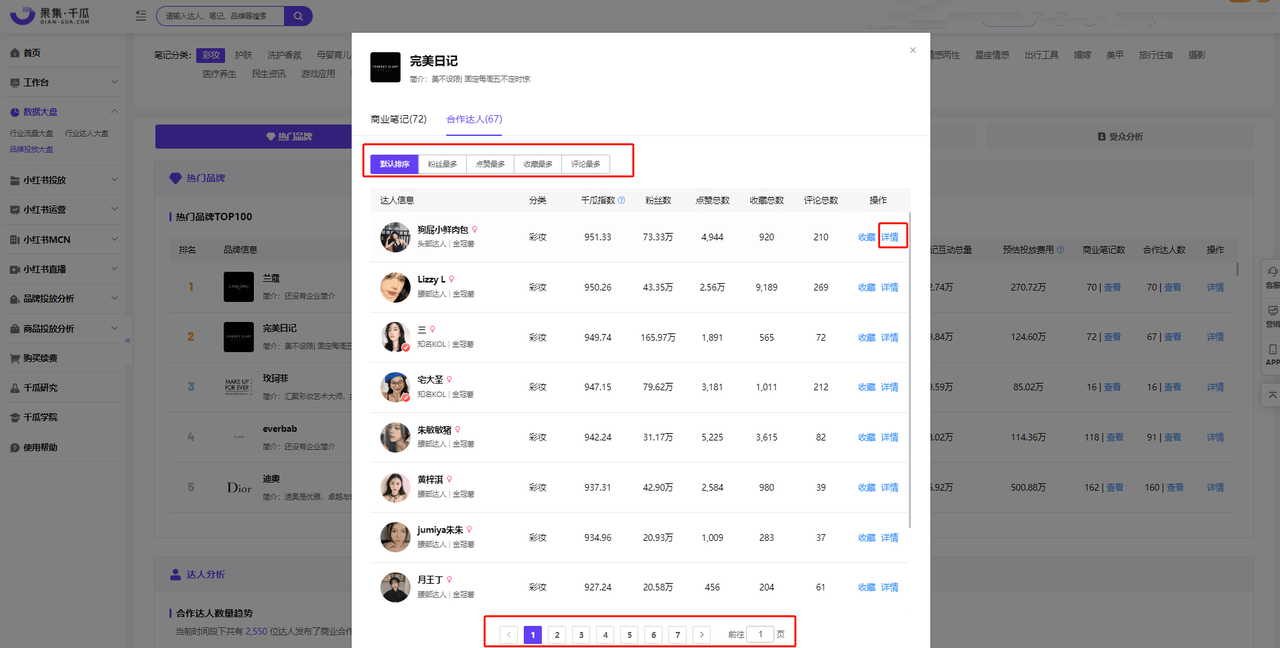Viewport: 1280px width, 648px height.
Task: Collapse sidebar with double-chevron handle
Action: pos(128,341)
